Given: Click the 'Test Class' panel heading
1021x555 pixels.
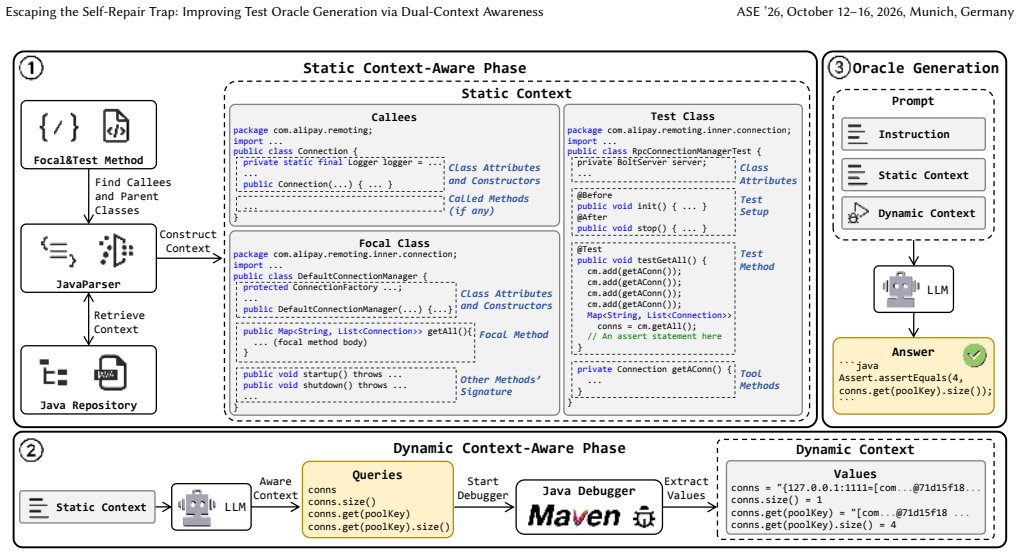Looking at the screenshot, I should coord(682,116).
